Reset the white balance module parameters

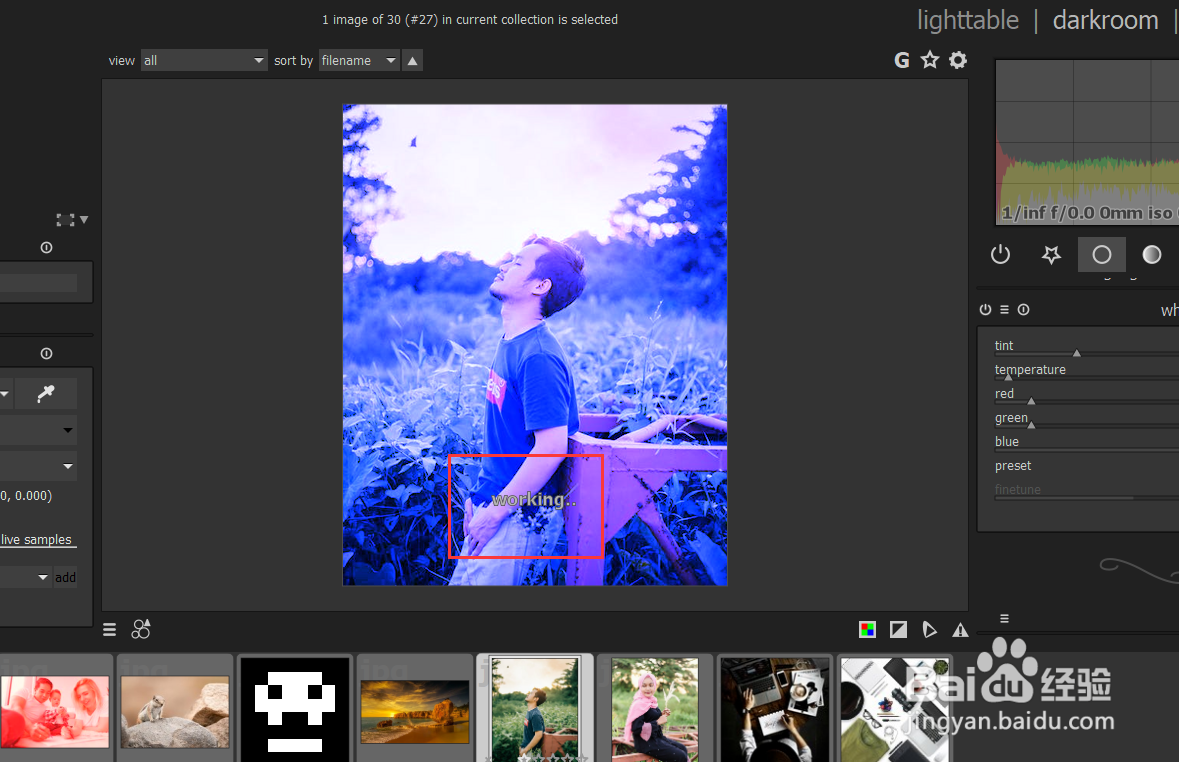1023,309
